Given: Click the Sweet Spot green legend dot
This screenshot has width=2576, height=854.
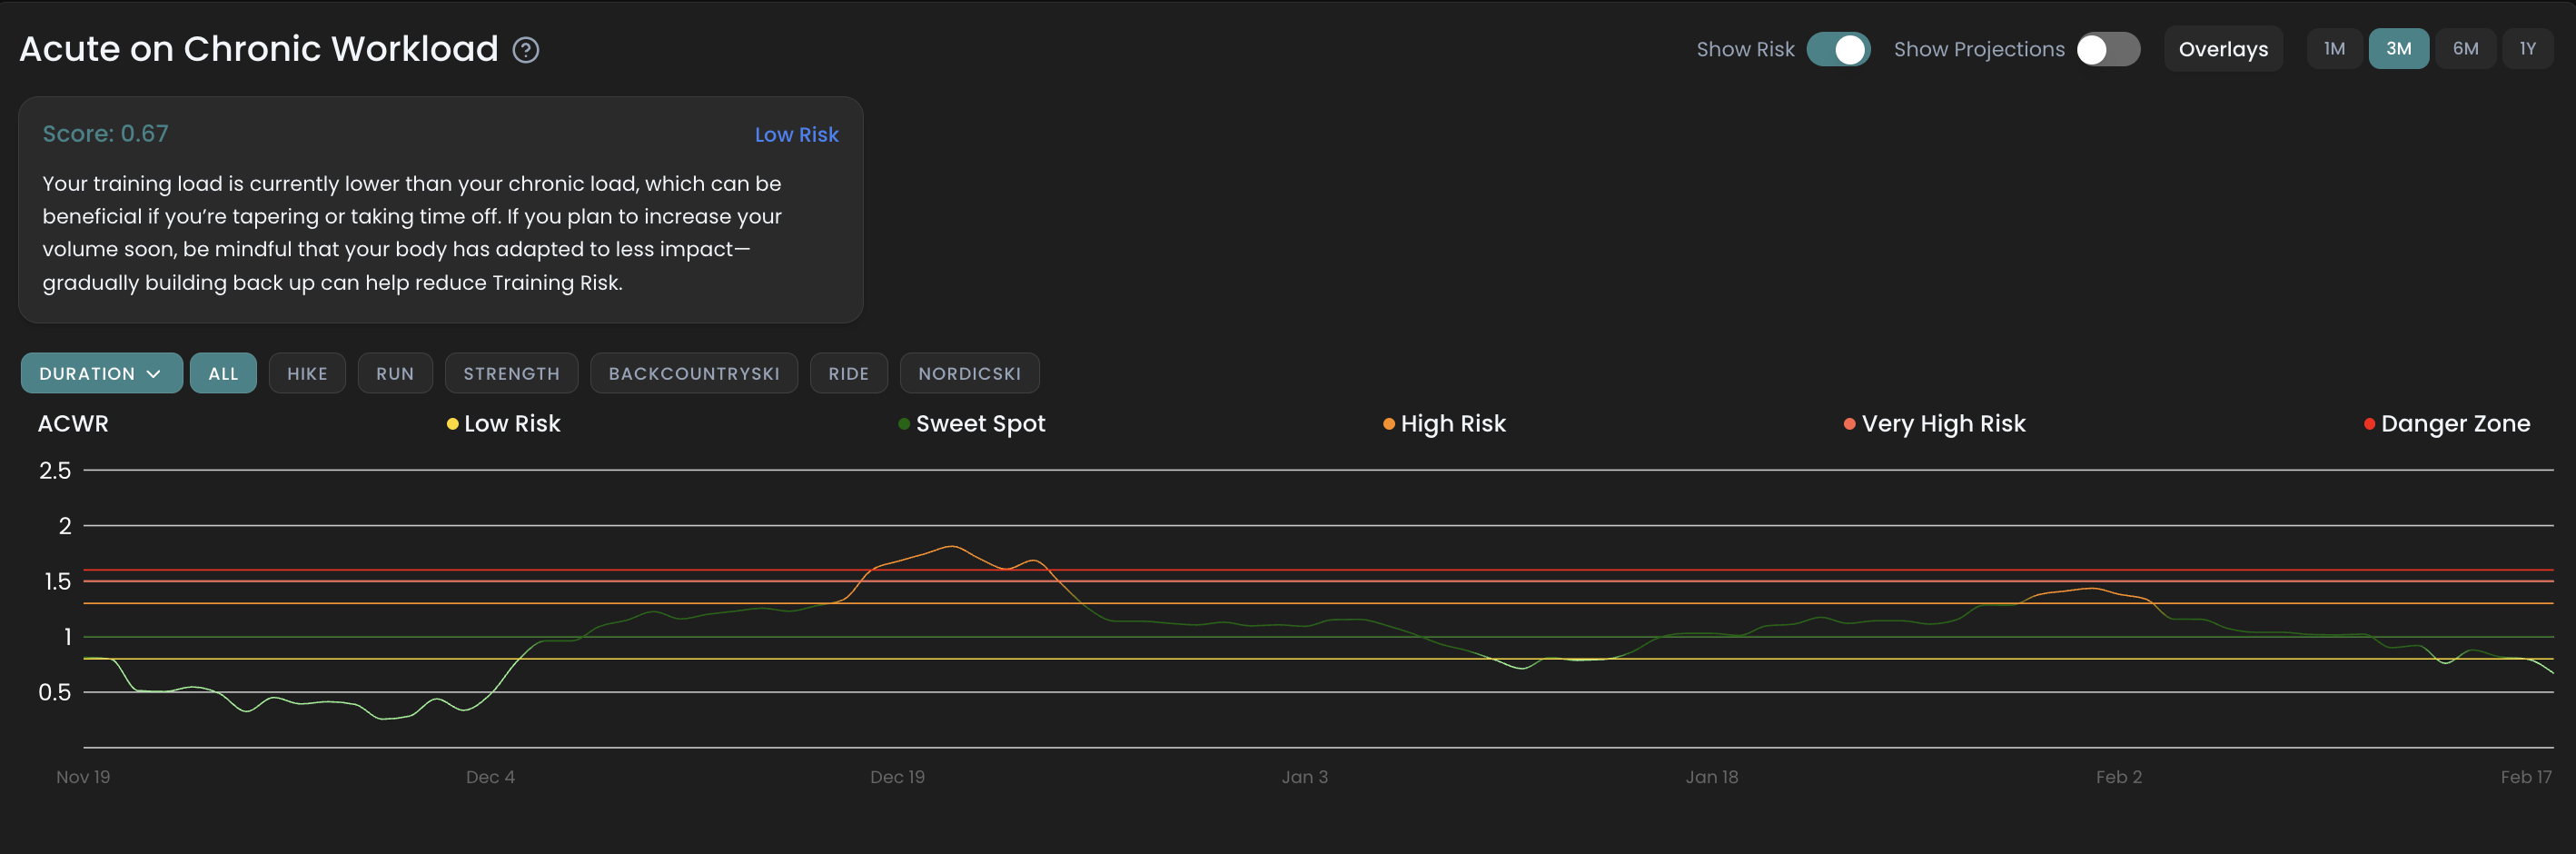Looking at the screenshot, I should pos(904,424).
